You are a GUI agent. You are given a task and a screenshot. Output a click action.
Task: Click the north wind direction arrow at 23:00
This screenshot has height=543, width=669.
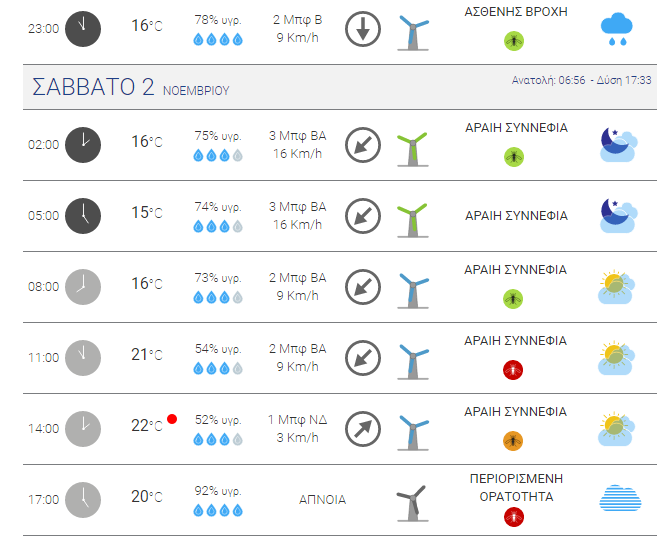pyautogui.click(x=363, y=29)
